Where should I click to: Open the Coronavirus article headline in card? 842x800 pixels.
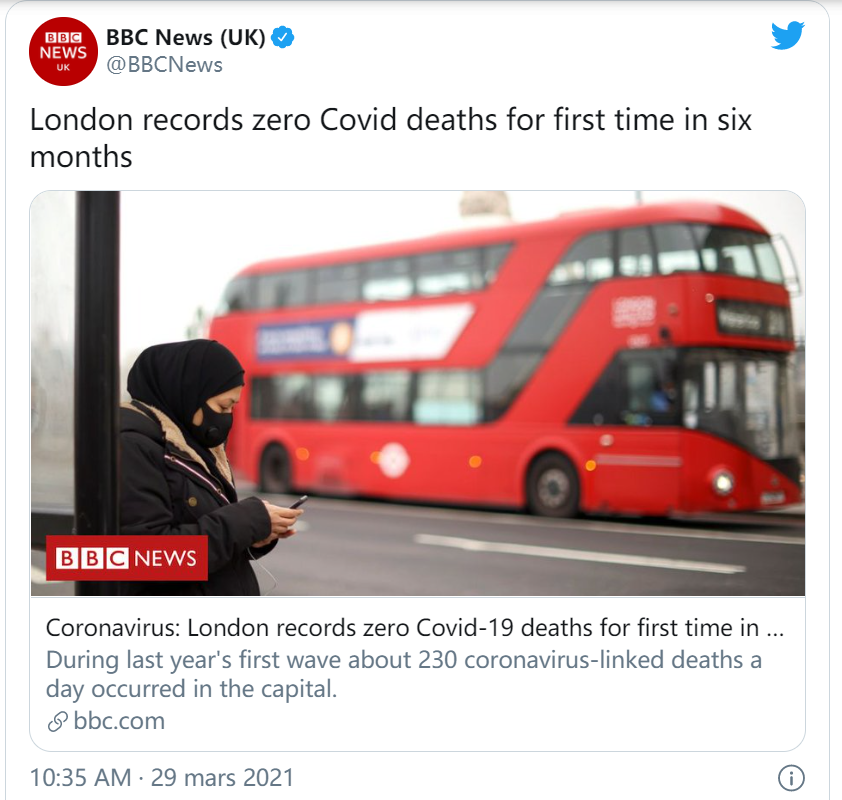415,628
